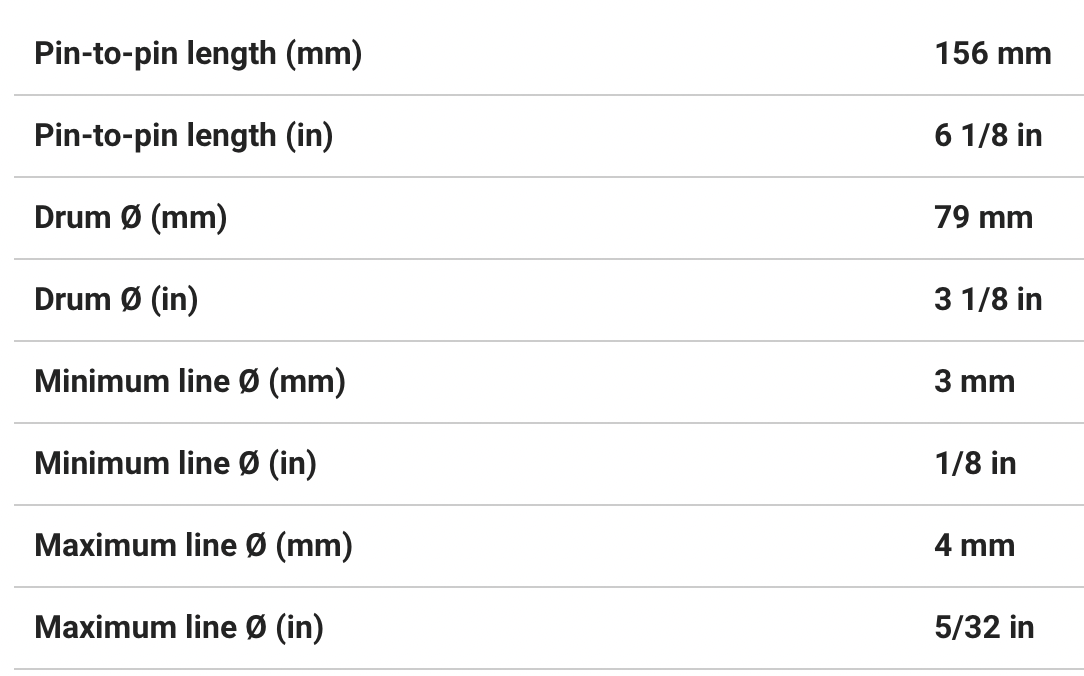Screen dimensions: 1084x676
Task: Click the Ø symbol in "Minimum line Ø (in)"
Action: pos(249,464)
